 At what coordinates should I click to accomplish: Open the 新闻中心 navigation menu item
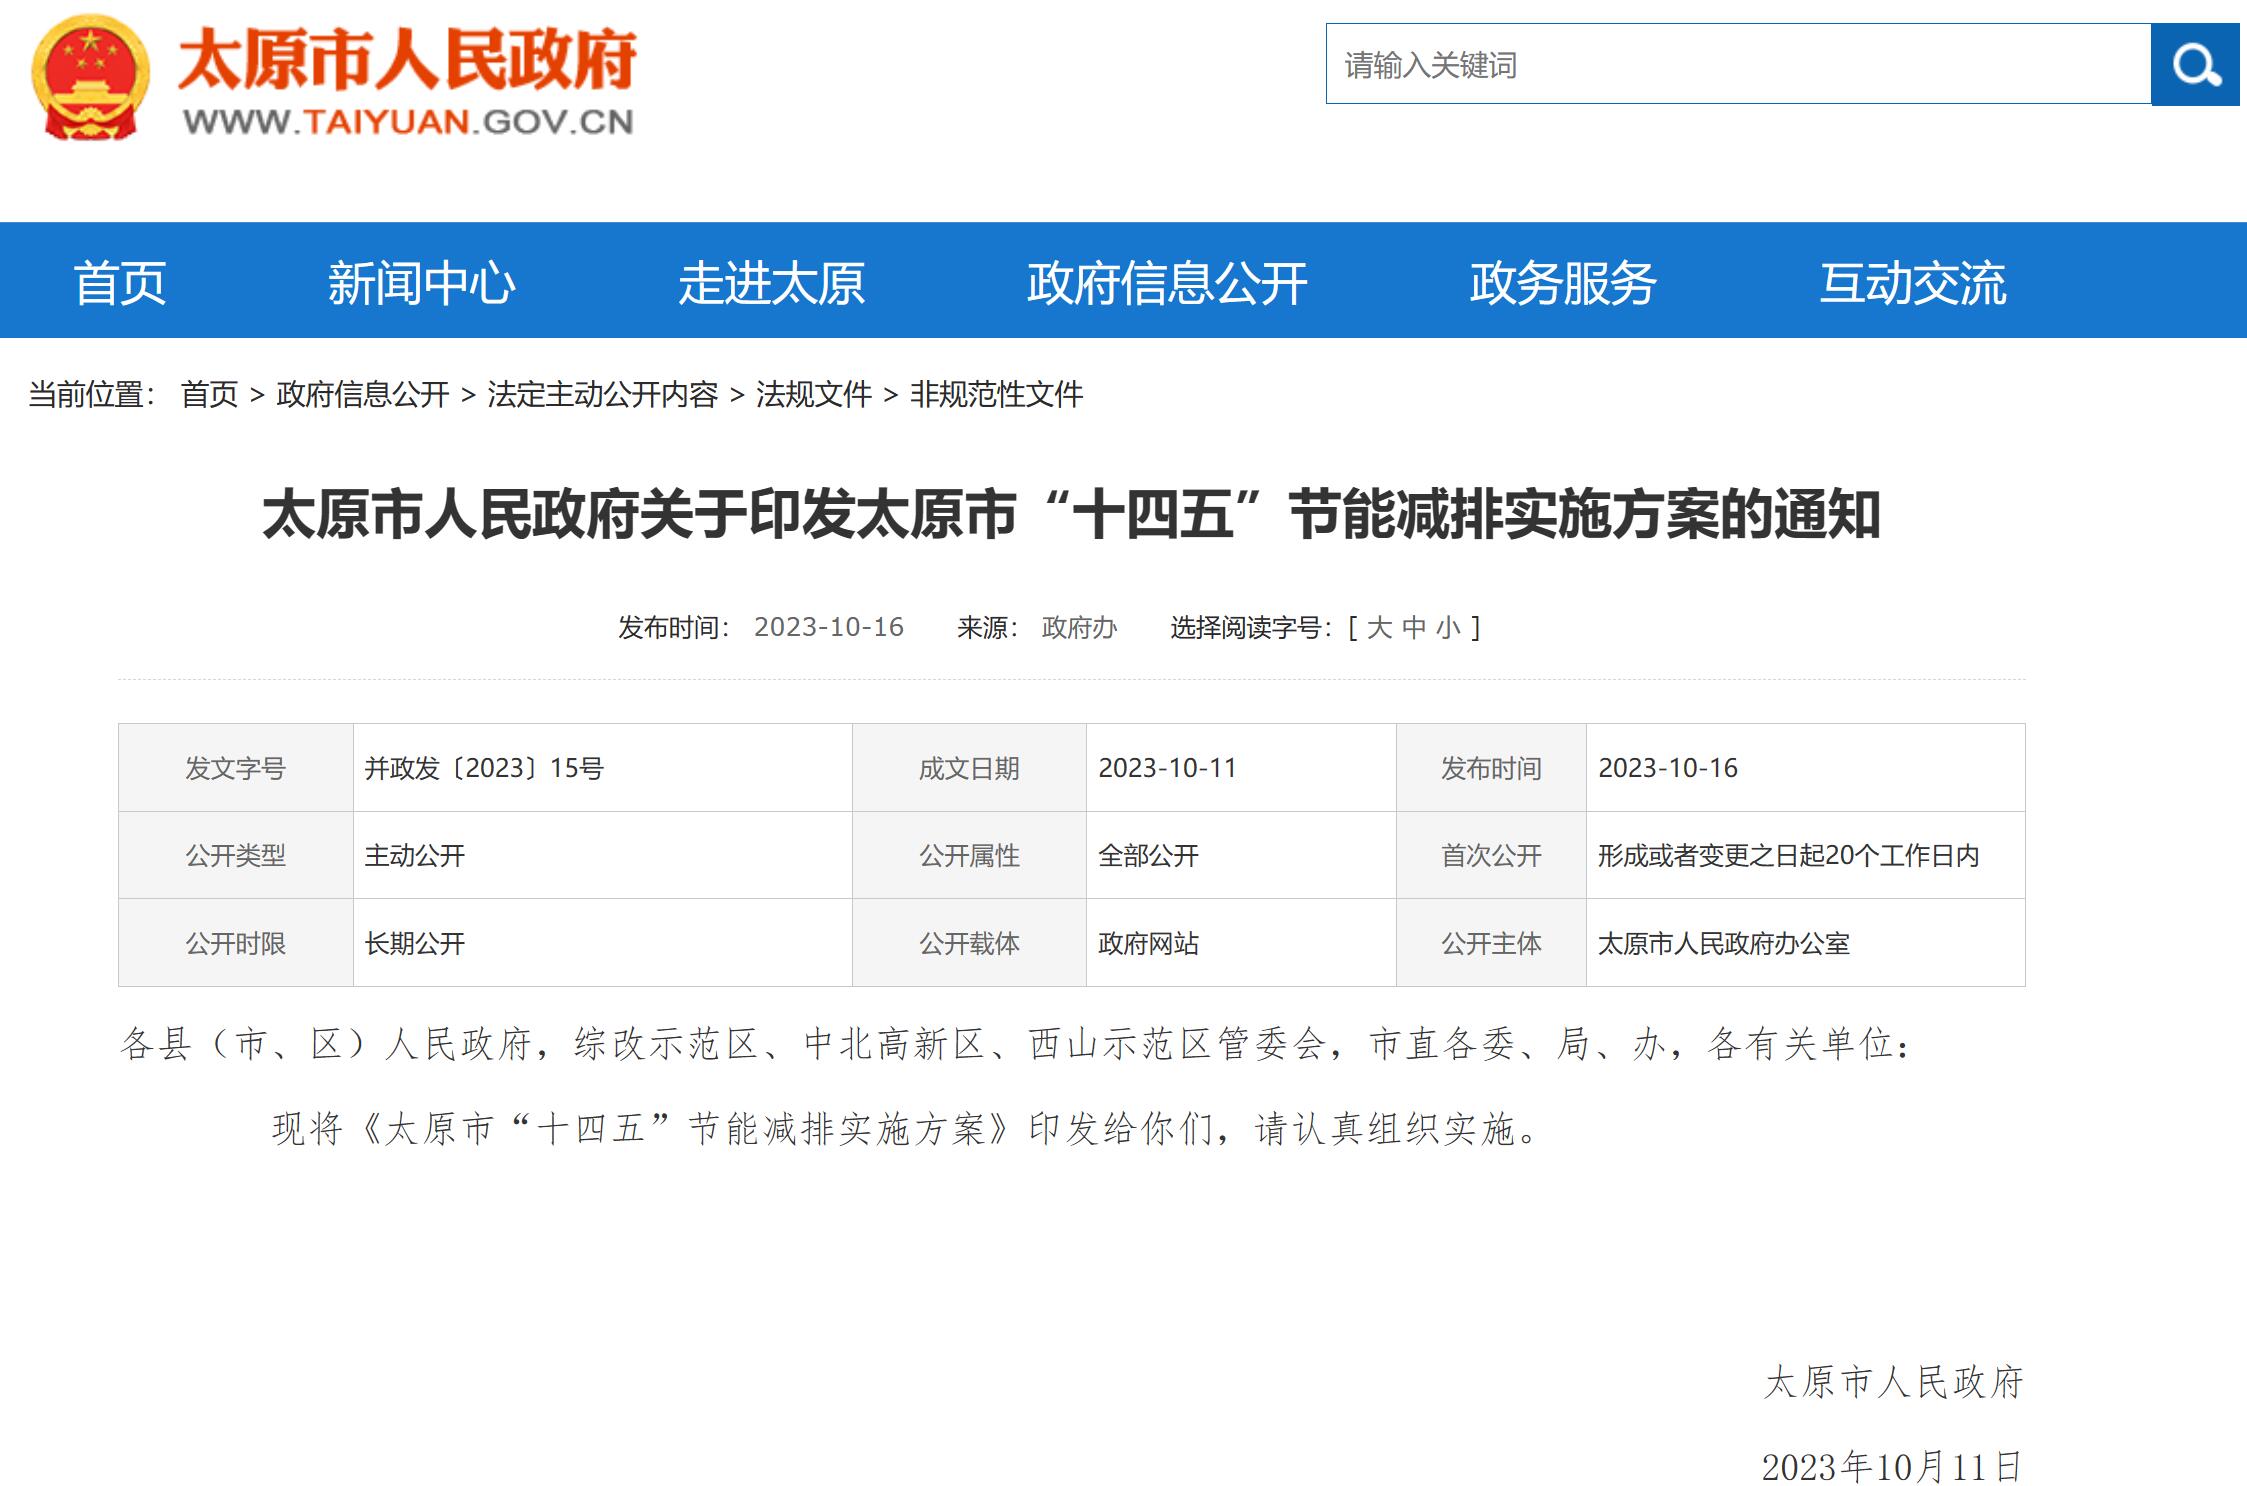pos(421,283)
